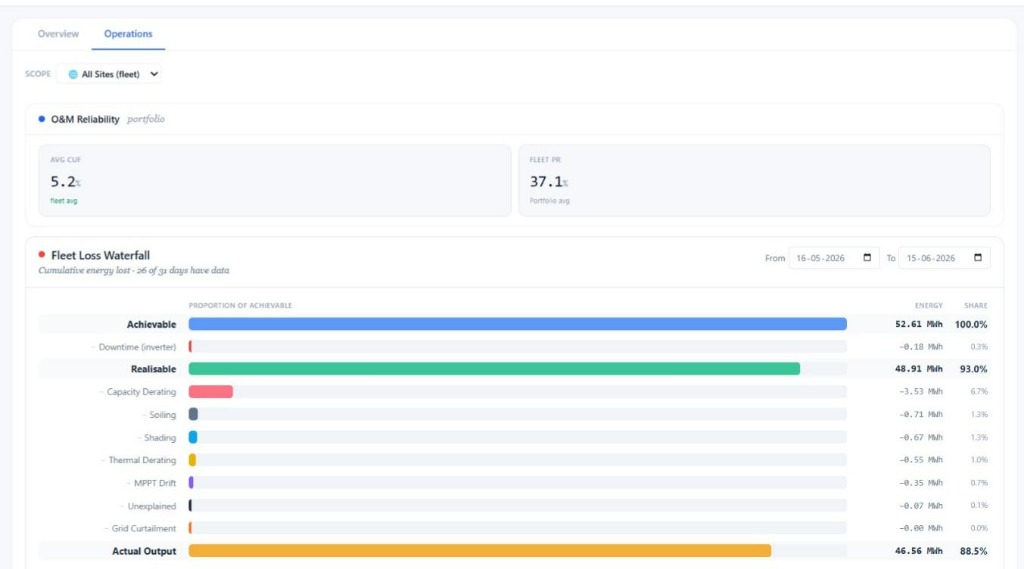Click the Grid Curtailment row label
The image size is (1024, 569).
coord(144,528)
